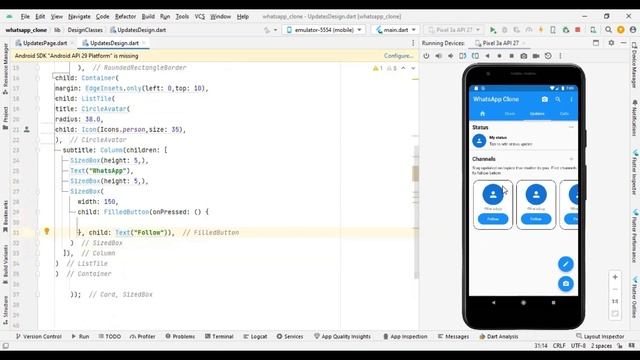Screen dimensions: 640x360
Task: Open emulator snapshots clock icon
Action: [548, 56]
